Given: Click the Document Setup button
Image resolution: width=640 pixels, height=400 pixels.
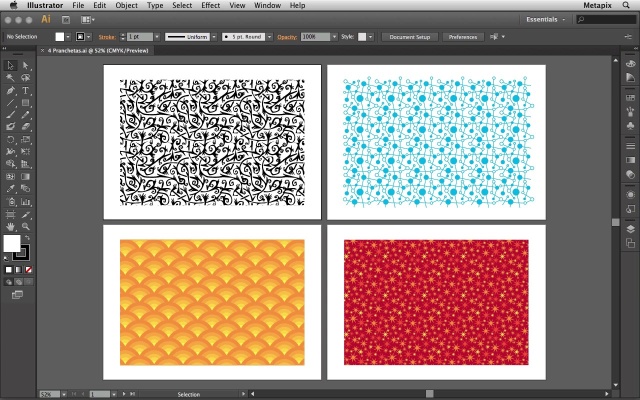Looking at the screenshot, I should click(410, 37).
